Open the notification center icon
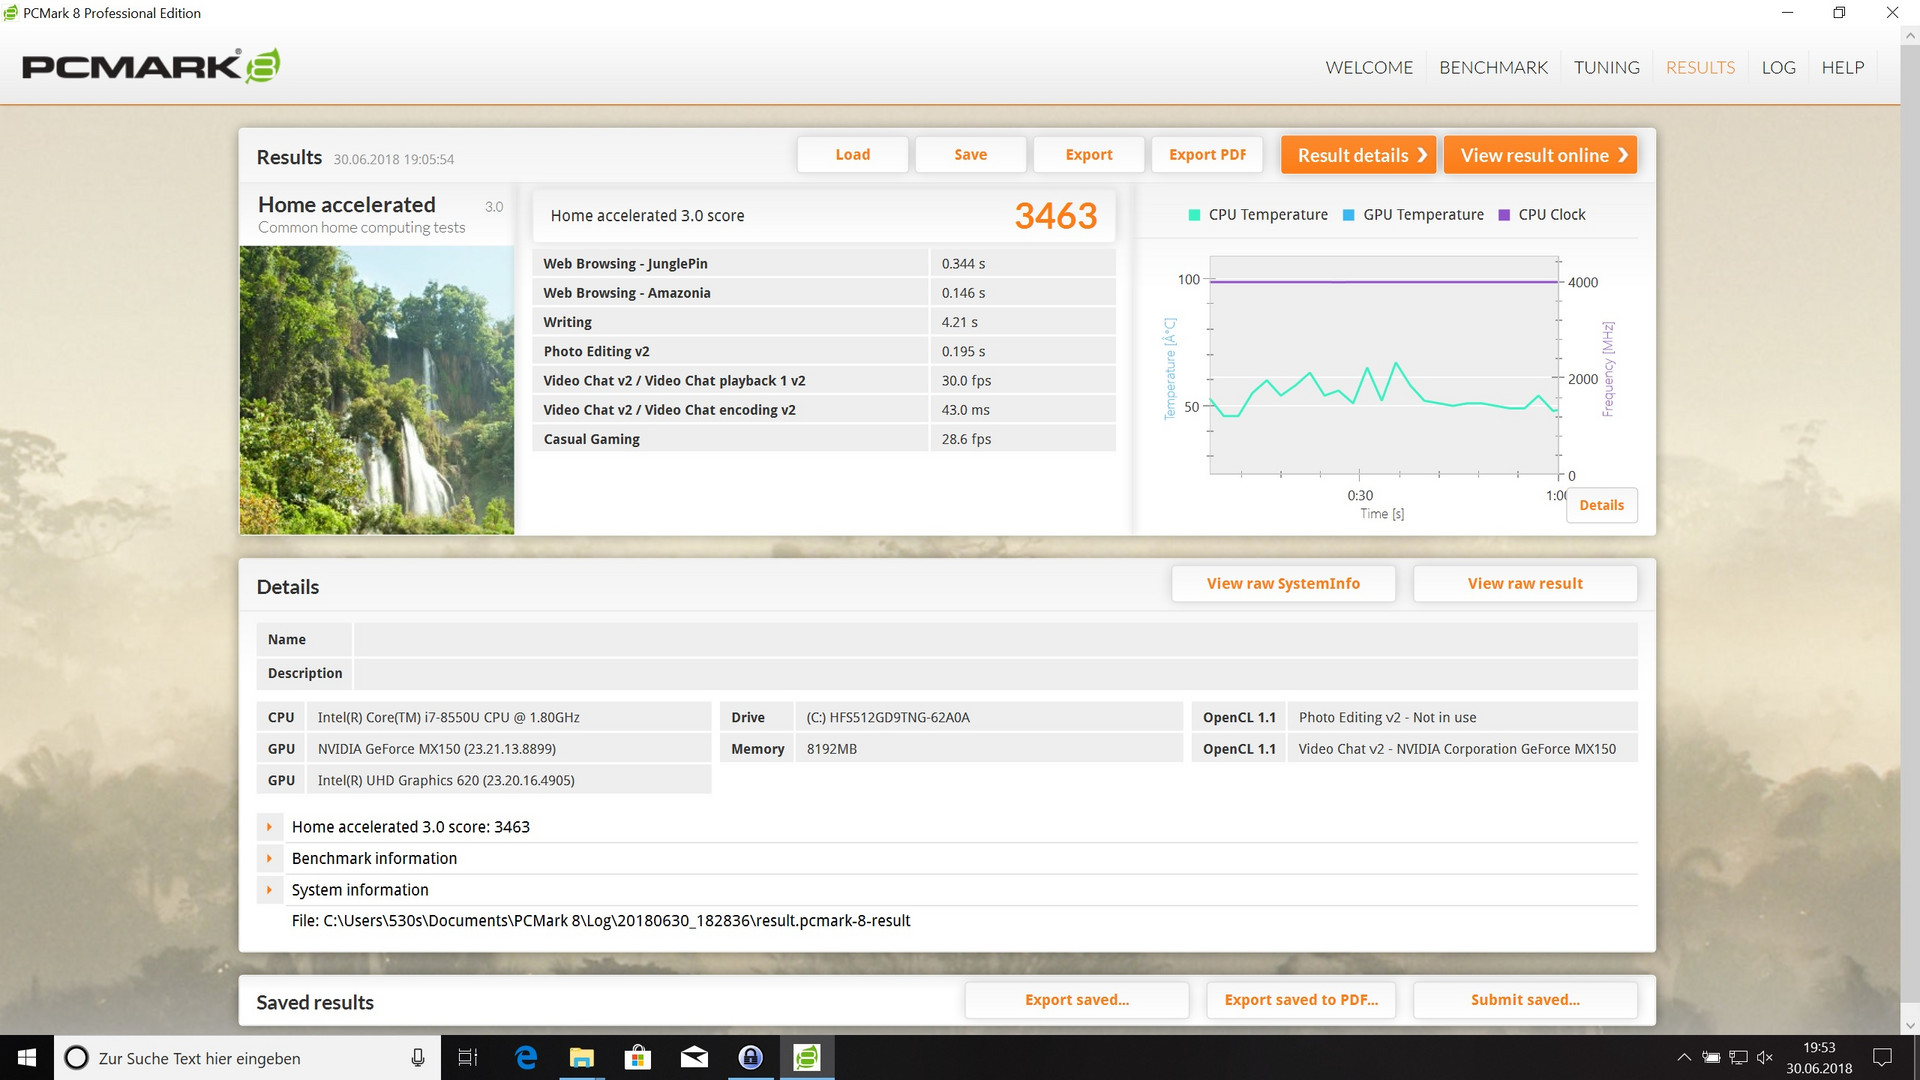This screenshot has height=1080, width=1920. tap(1882, 1057)
